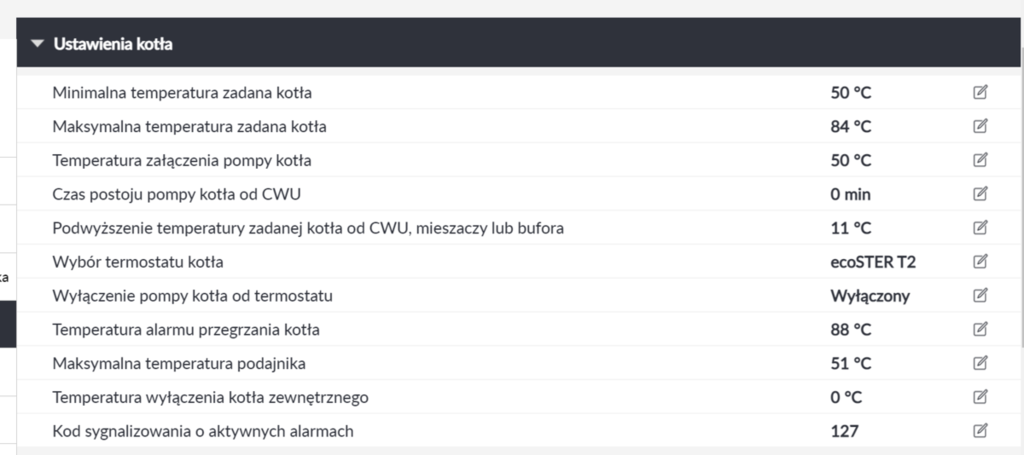This screenshot has width=1024, height=455.
Task: Edit Maksymalna temperatura zadana kotła setting
Action: pyautogui.click(x=980, y=127)
